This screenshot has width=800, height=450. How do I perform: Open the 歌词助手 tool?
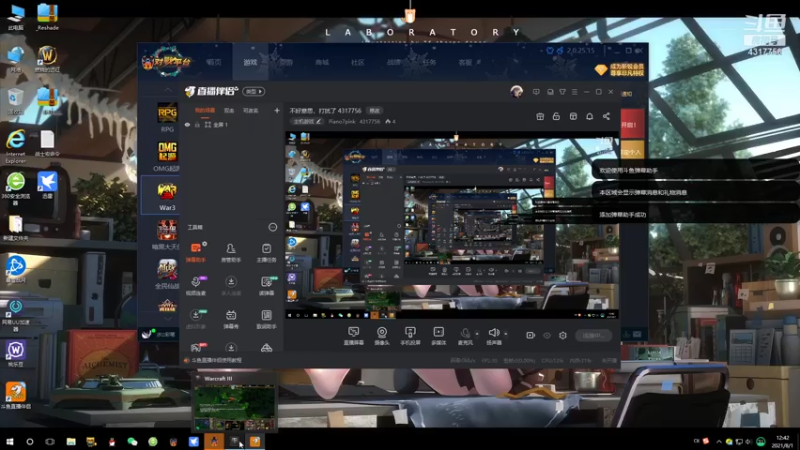[266, 319]
